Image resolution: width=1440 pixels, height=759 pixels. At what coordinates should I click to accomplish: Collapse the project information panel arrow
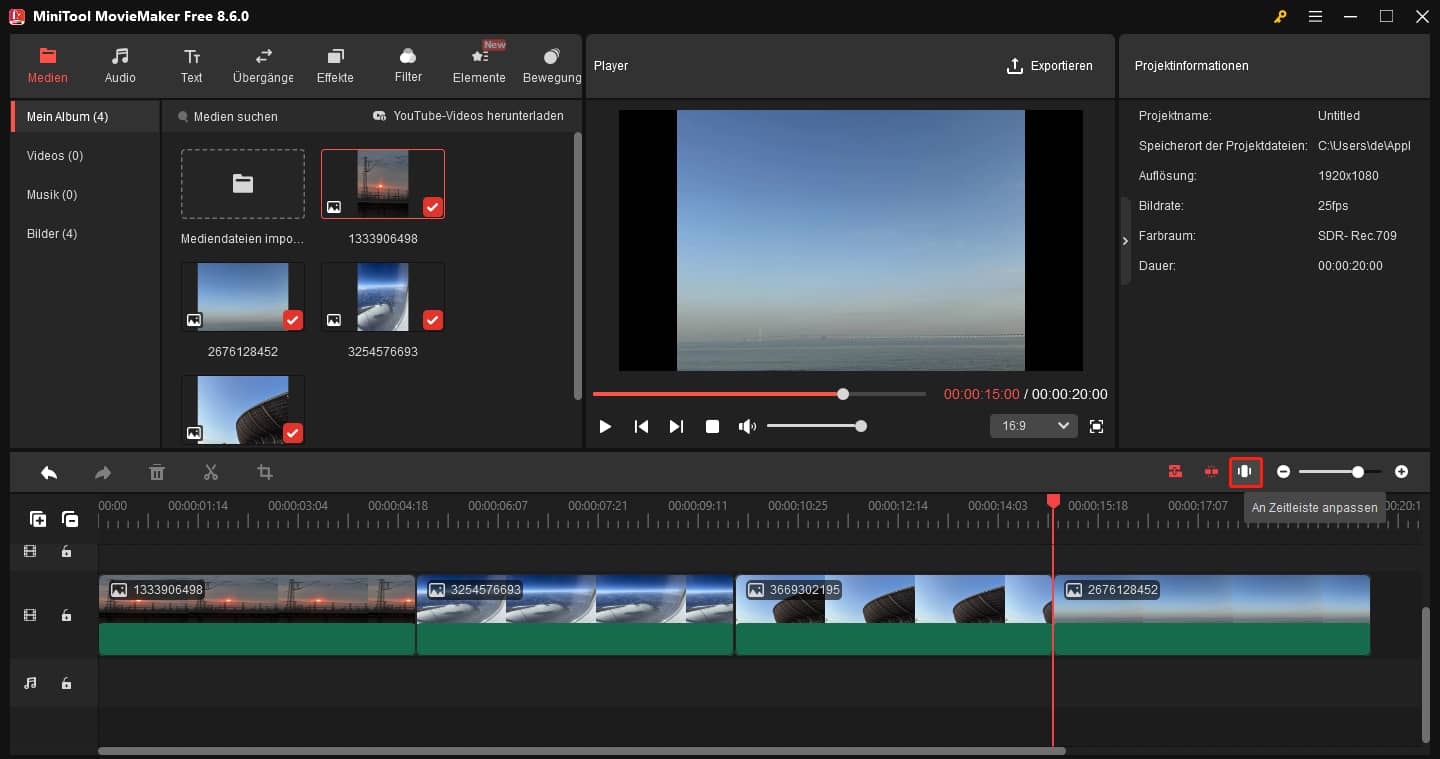(x=1125, y=241)
